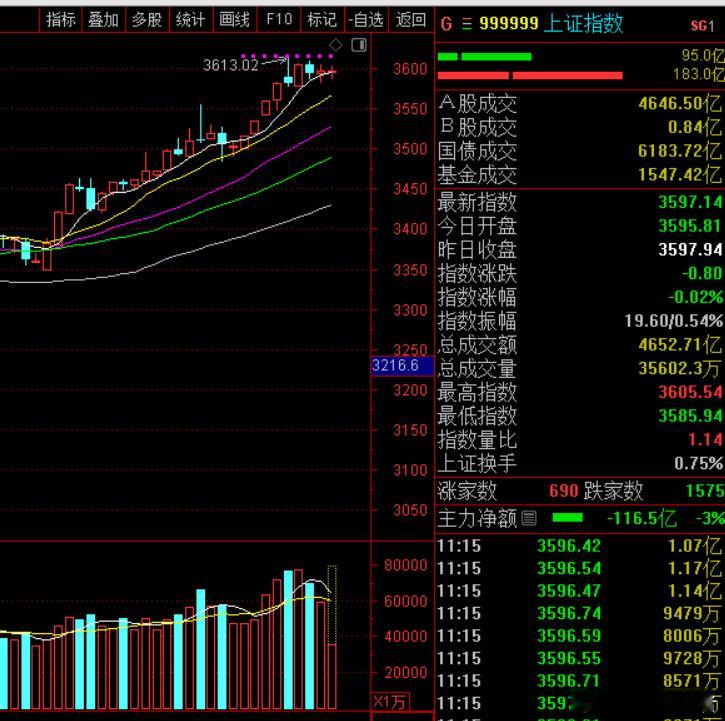The width and height of the screenshot is (725, 721).
Task: Click the green buy-volume bar at top
Action: tap(485, 56)
